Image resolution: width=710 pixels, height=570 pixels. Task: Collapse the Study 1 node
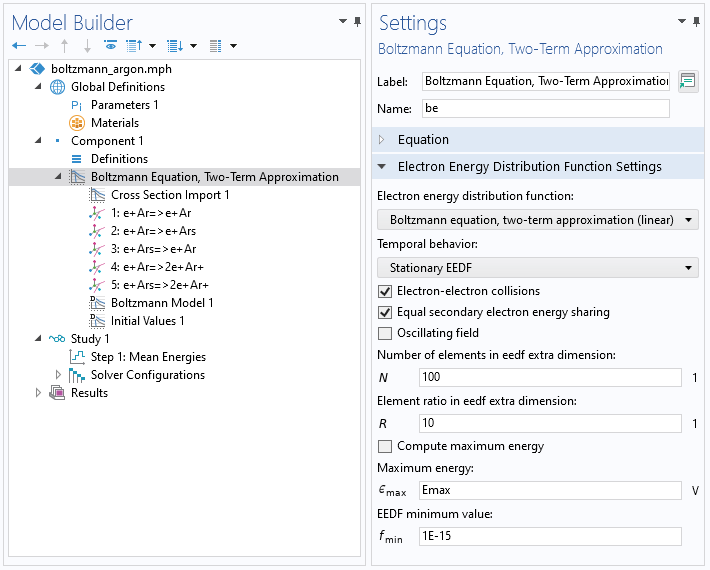click(38, 338)
